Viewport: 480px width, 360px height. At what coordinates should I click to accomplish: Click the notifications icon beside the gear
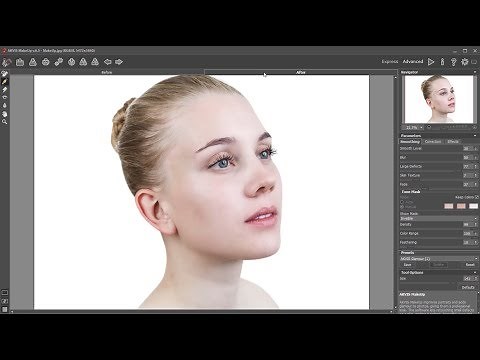click(474, 62)
